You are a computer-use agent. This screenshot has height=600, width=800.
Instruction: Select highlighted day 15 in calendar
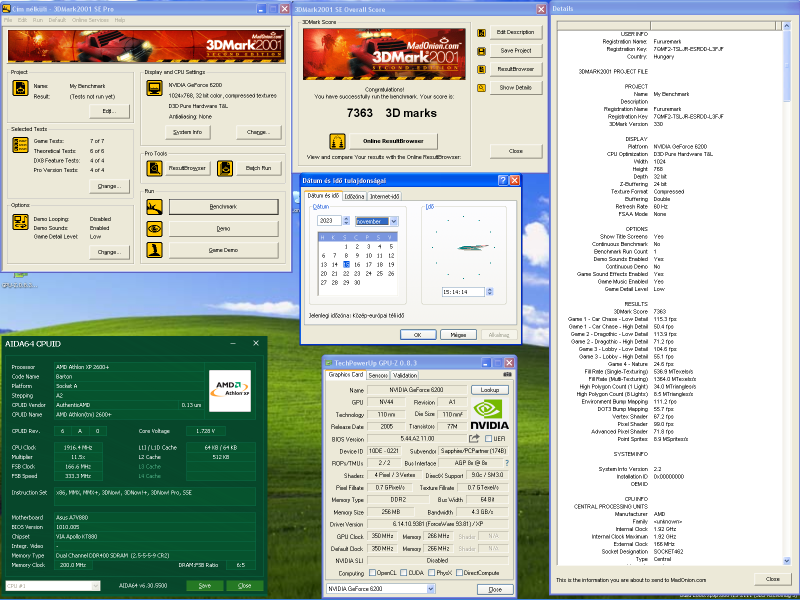tap(346, 264)
